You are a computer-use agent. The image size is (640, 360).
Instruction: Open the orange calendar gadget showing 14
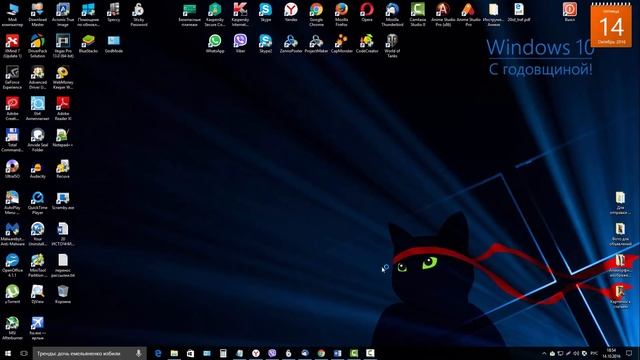(611, 25)
